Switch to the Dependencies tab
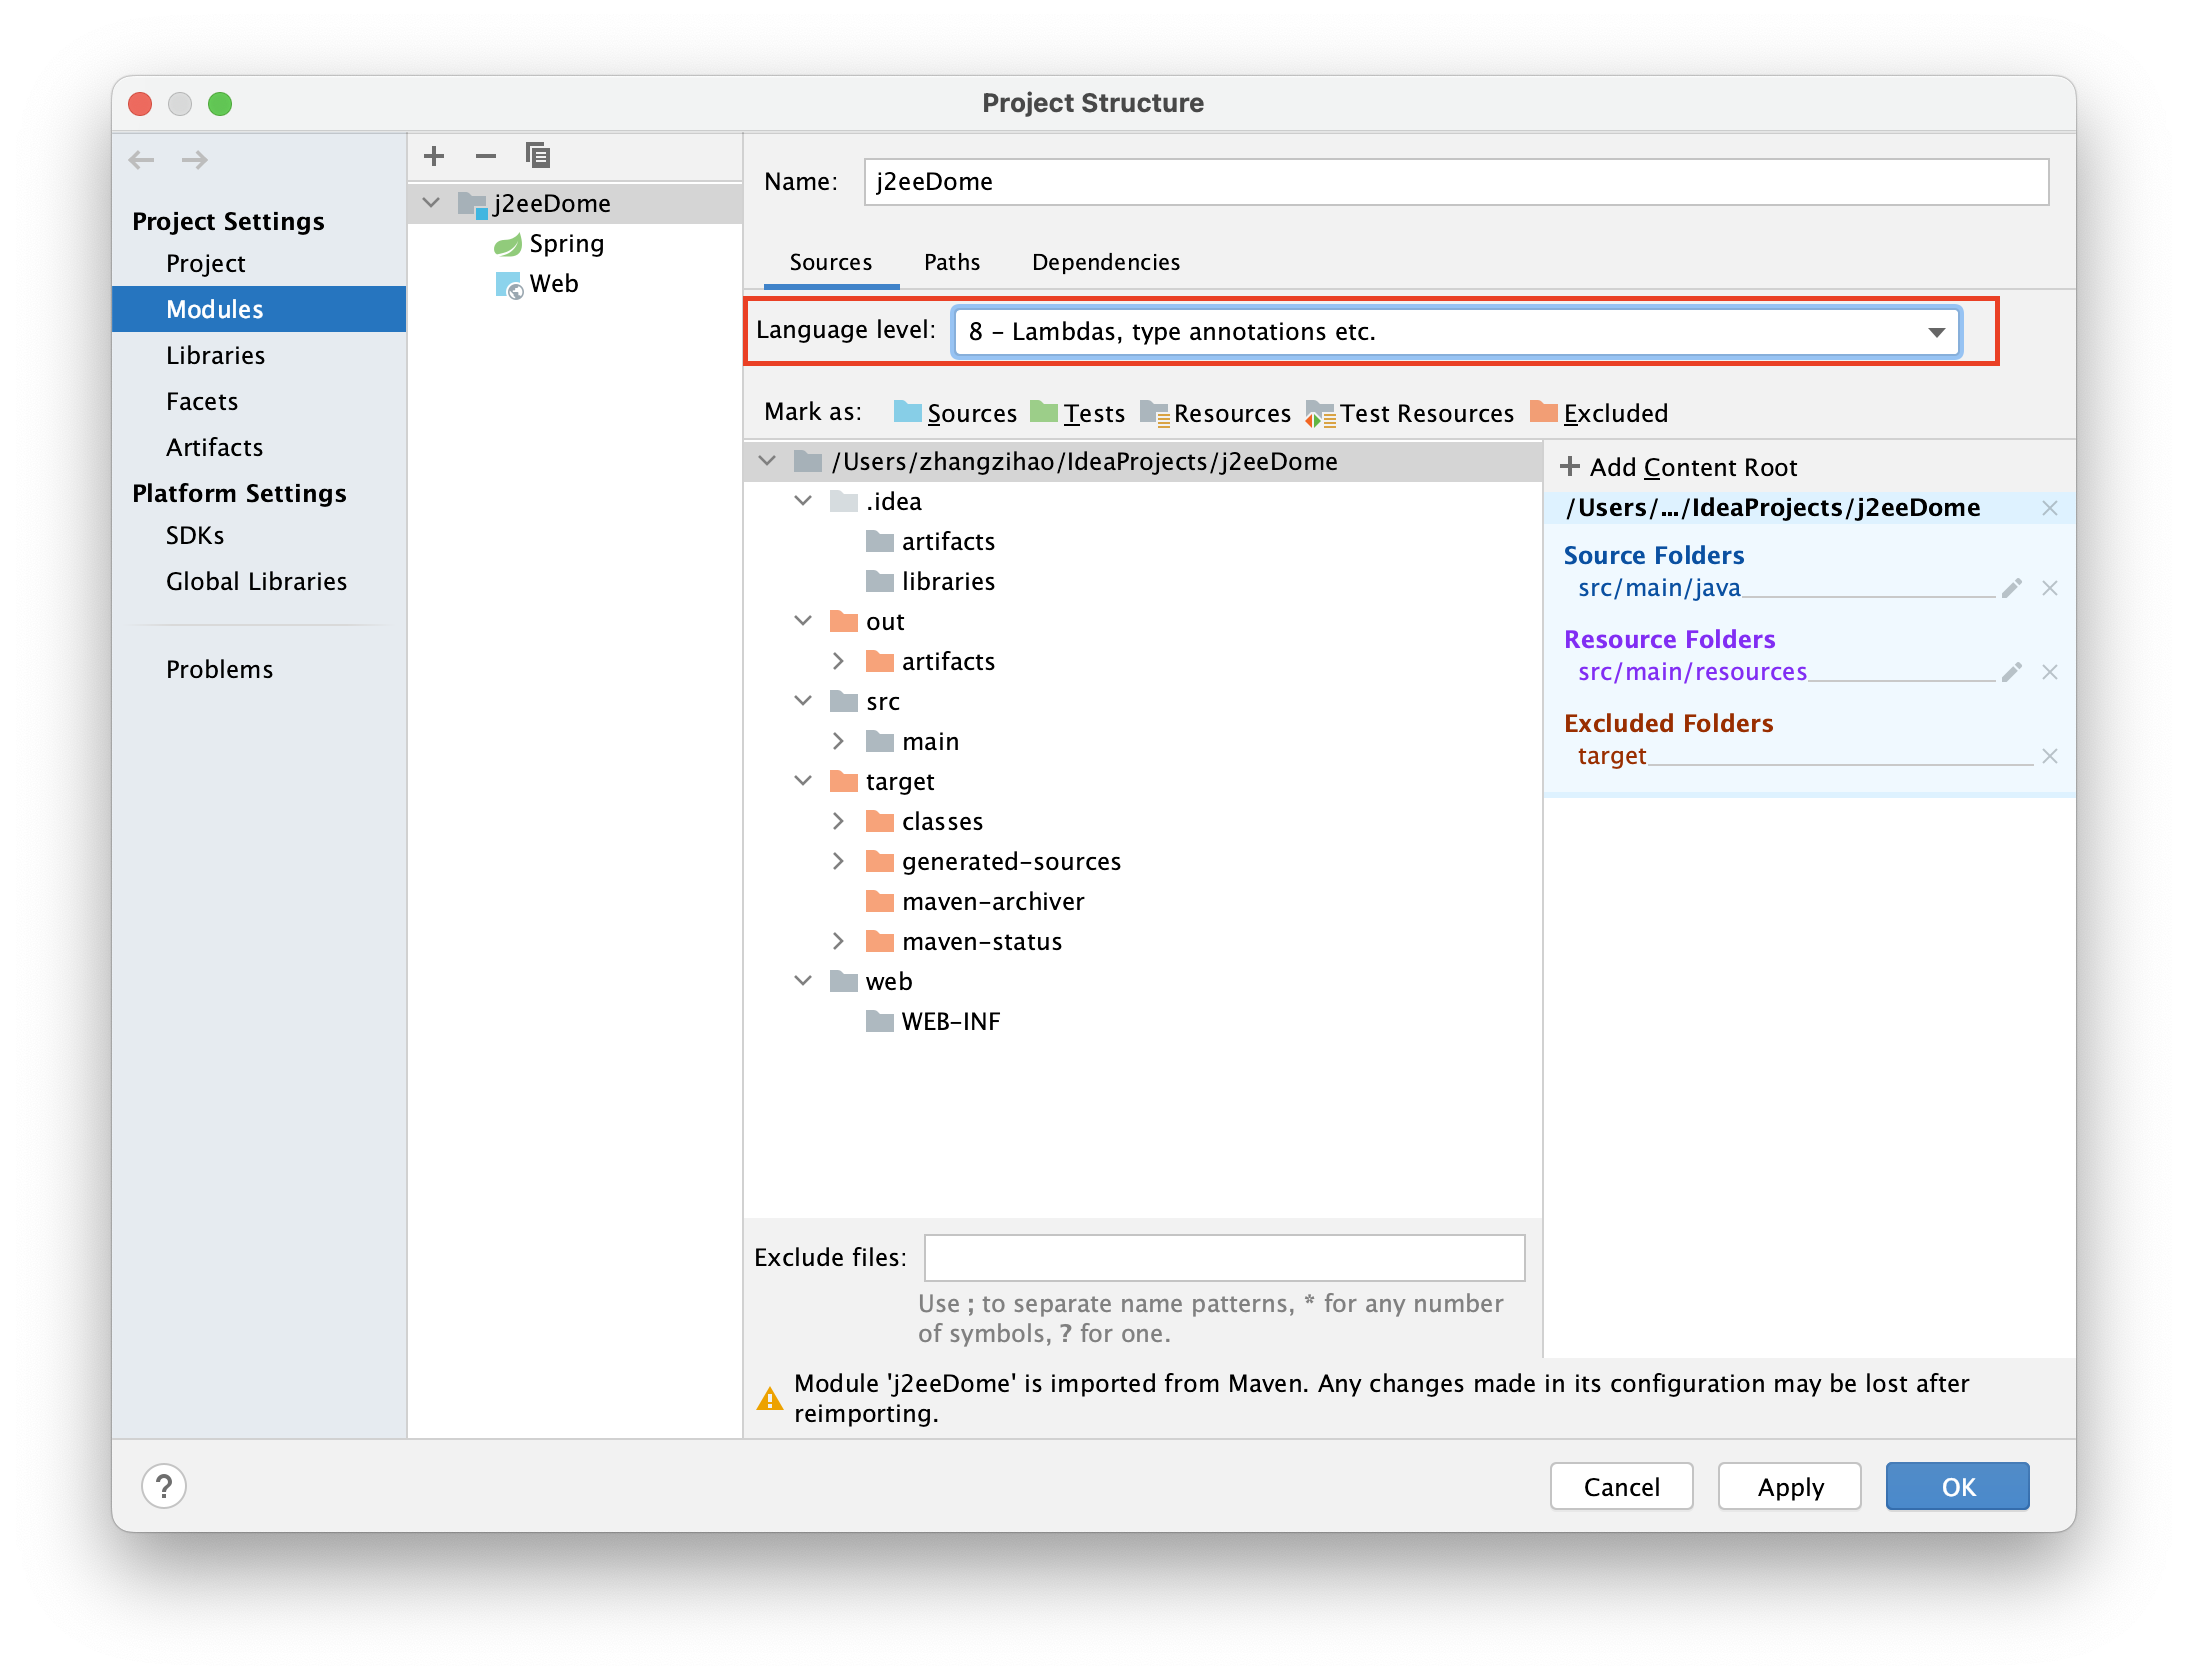Image resolution: width=2188 pixels, height=1680 pixels. [x=1106, y=262]
